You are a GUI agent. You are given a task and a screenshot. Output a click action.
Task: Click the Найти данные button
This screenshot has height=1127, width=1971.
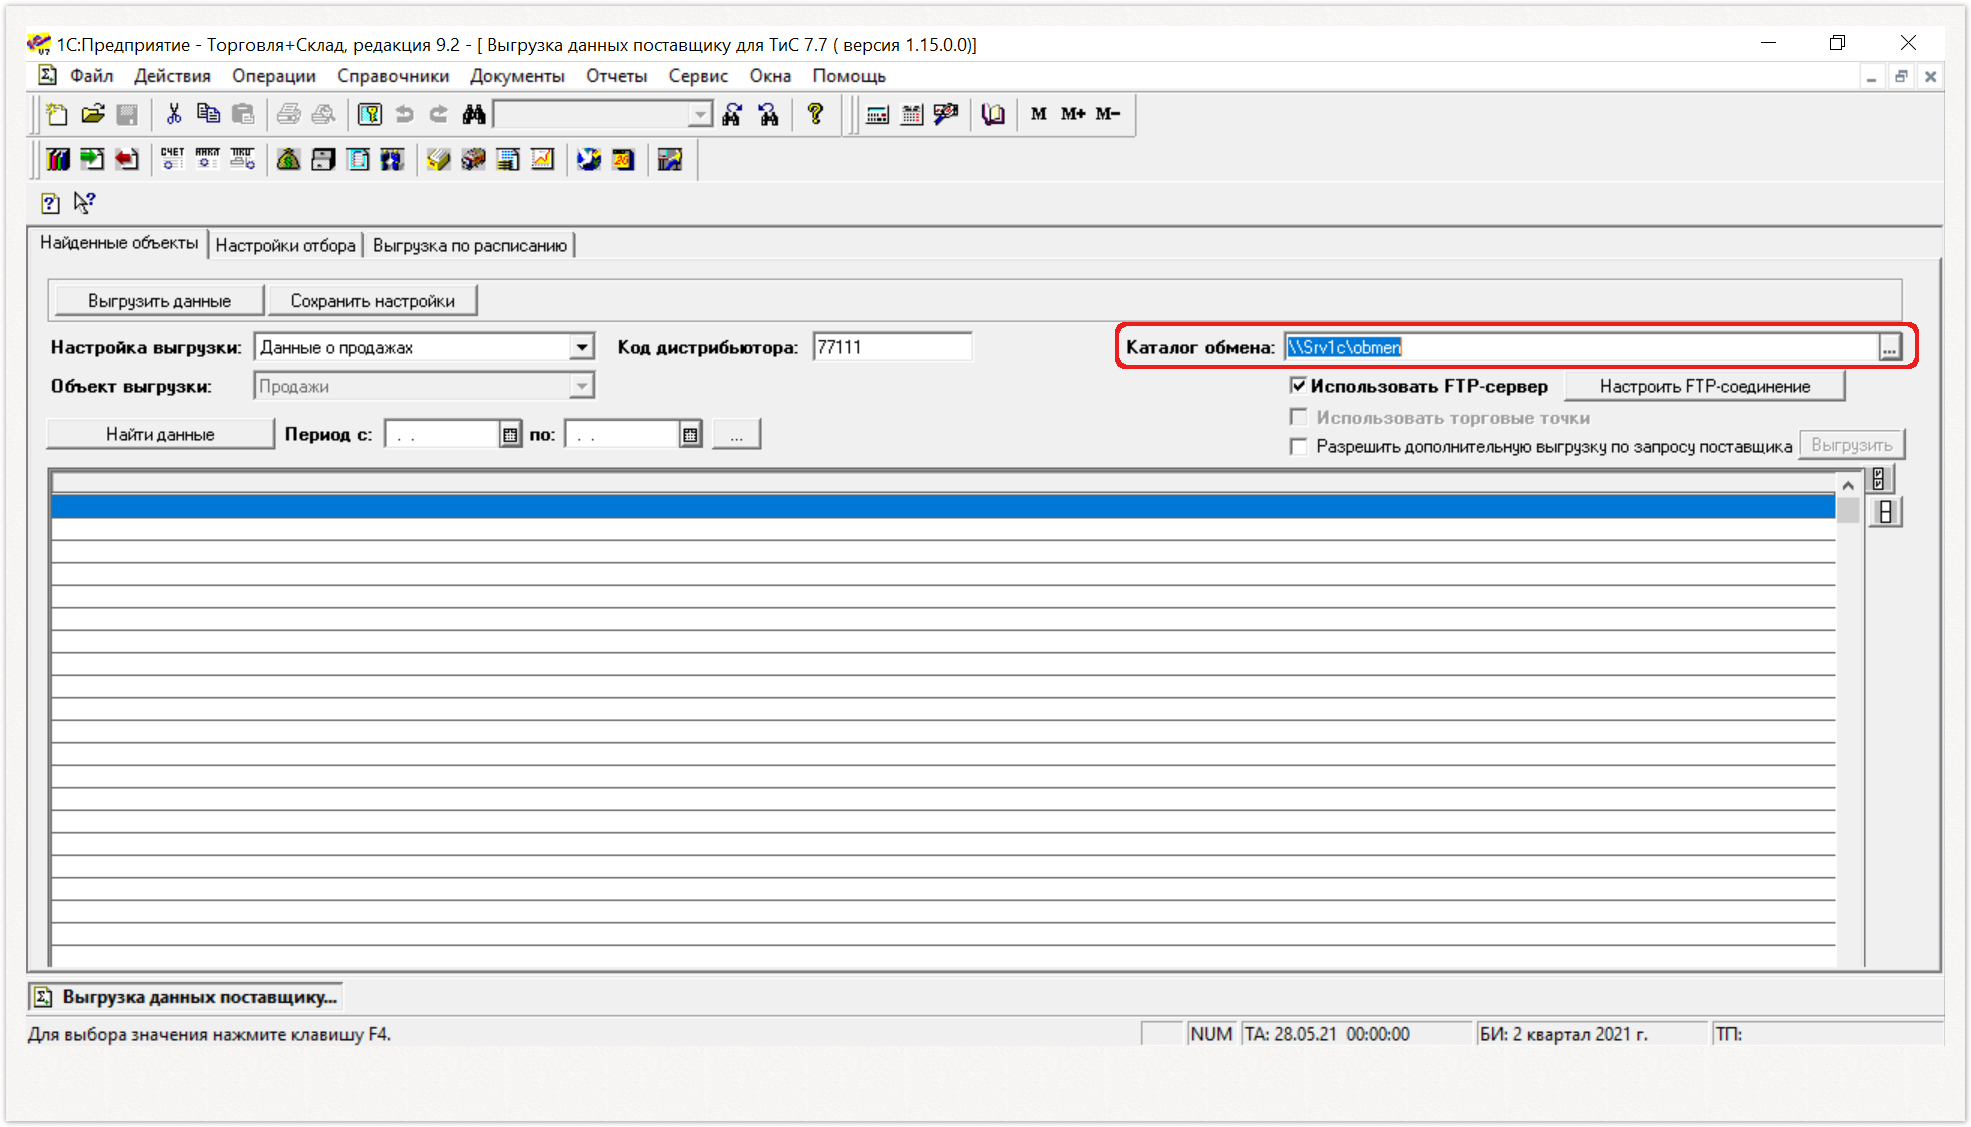[x=160, y=434]
